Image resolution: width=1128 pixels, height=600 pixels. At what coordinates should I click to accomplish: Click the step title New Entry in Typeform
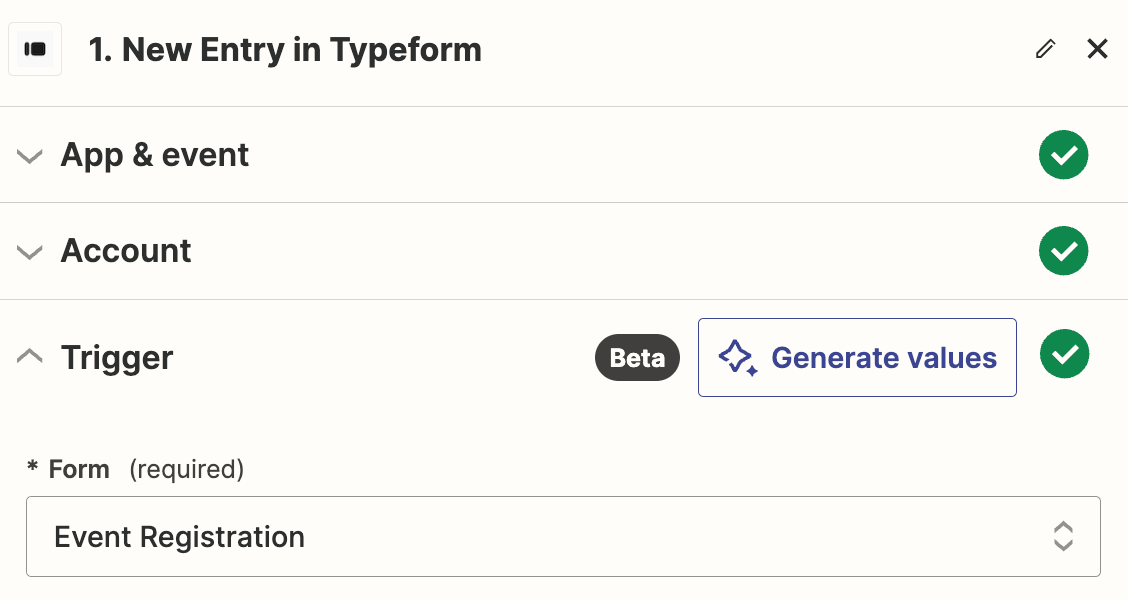285,49
